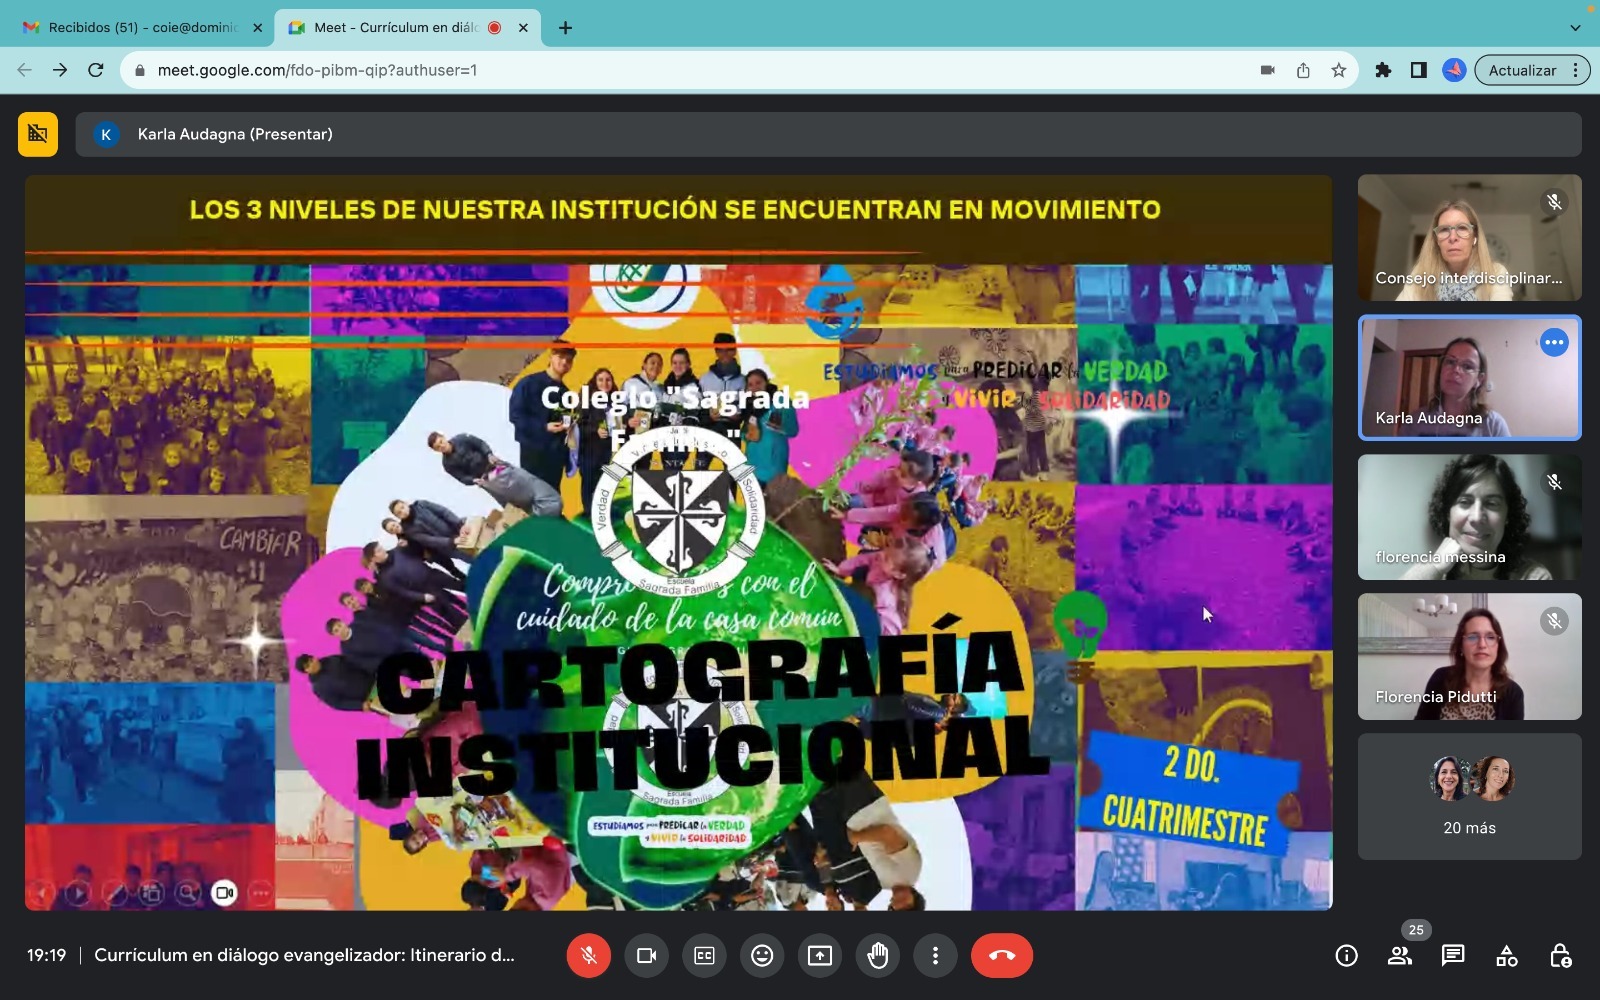Screen dimensions: 1600x1000
Task: Click the present screen button
Action: (x=820, y=956)
